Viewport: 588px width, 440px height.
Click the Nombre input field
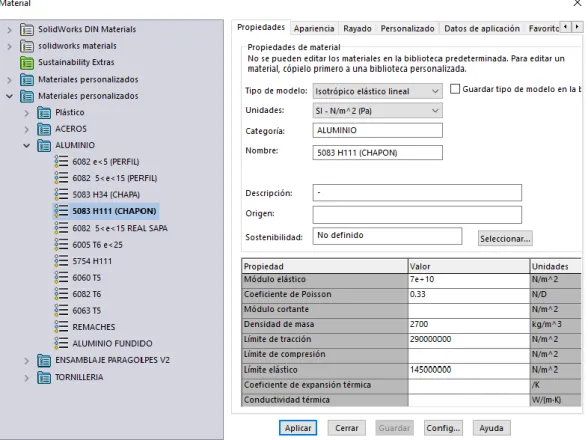377,152
